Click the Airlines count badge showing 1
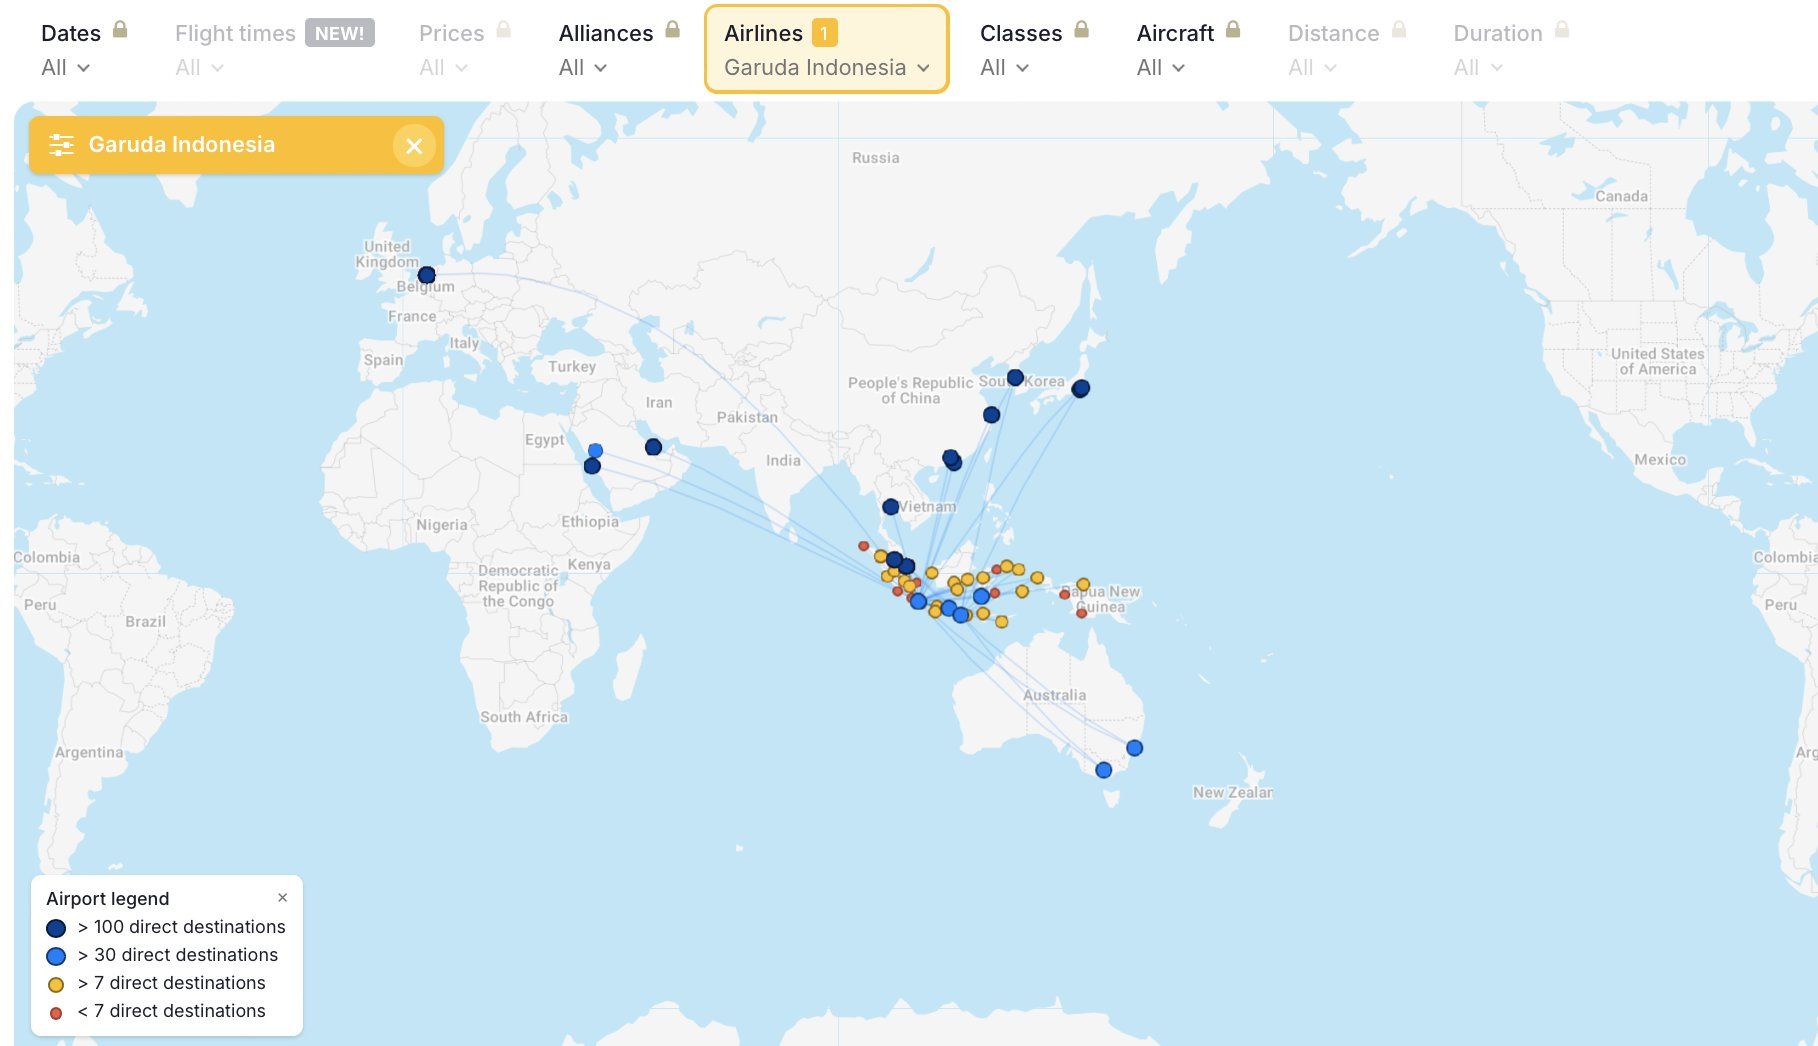1818x1046 pixels. [824, 33]
